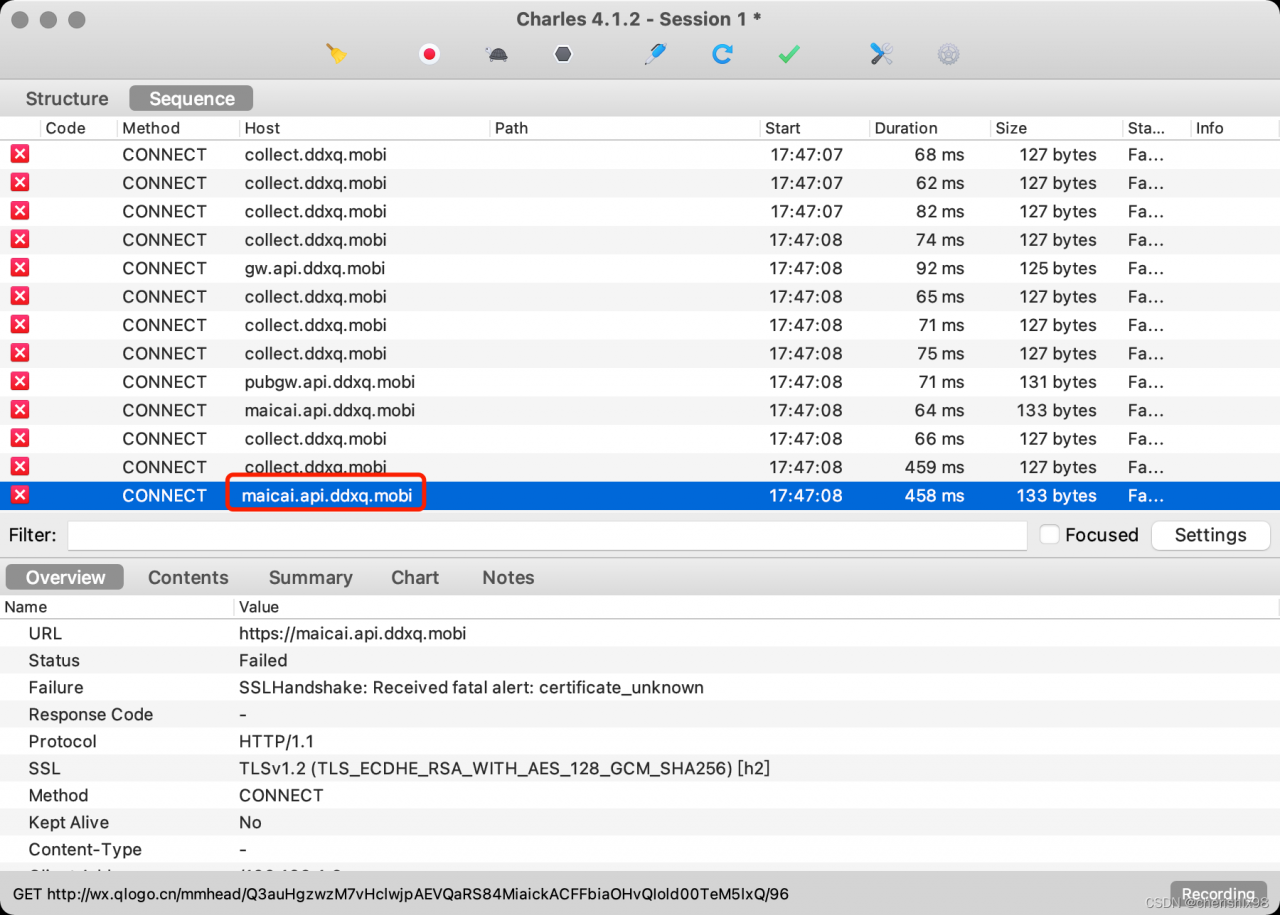This screenshot has height=915, width=1280.
Task: Click the 82 ms duration cell
Action: (x=940, y=211)
